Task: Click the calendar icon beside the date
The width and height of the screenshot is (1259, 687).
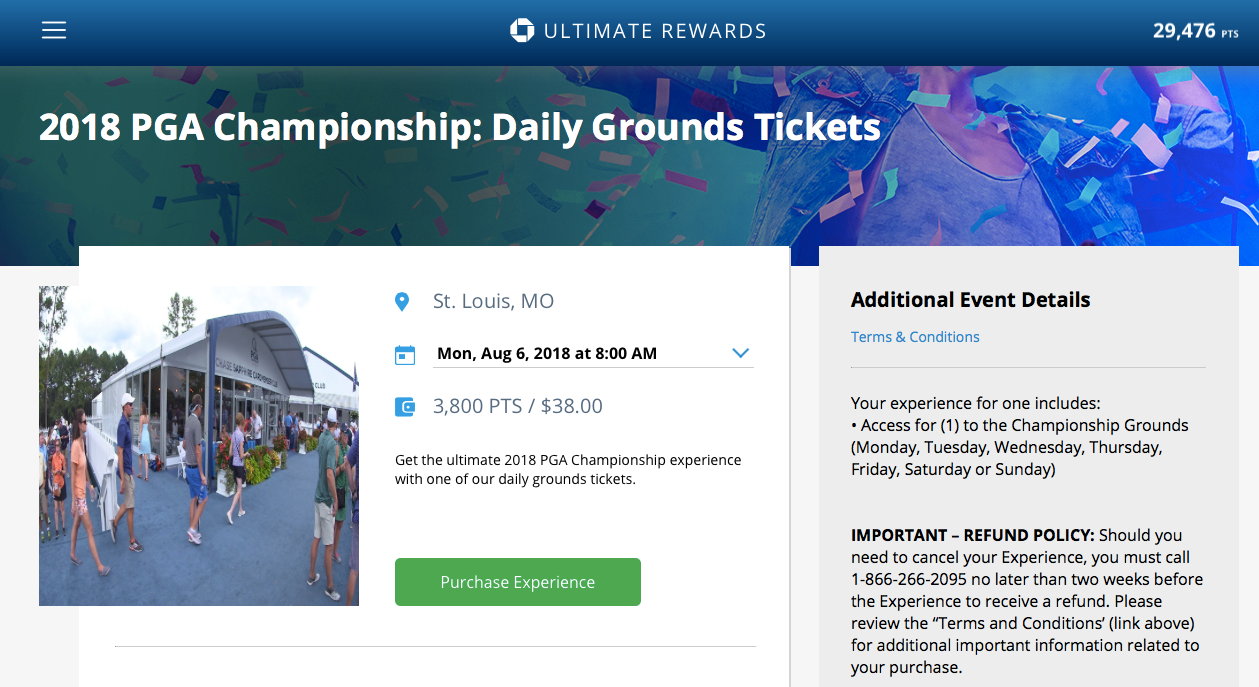Action: tap(405, 354)
